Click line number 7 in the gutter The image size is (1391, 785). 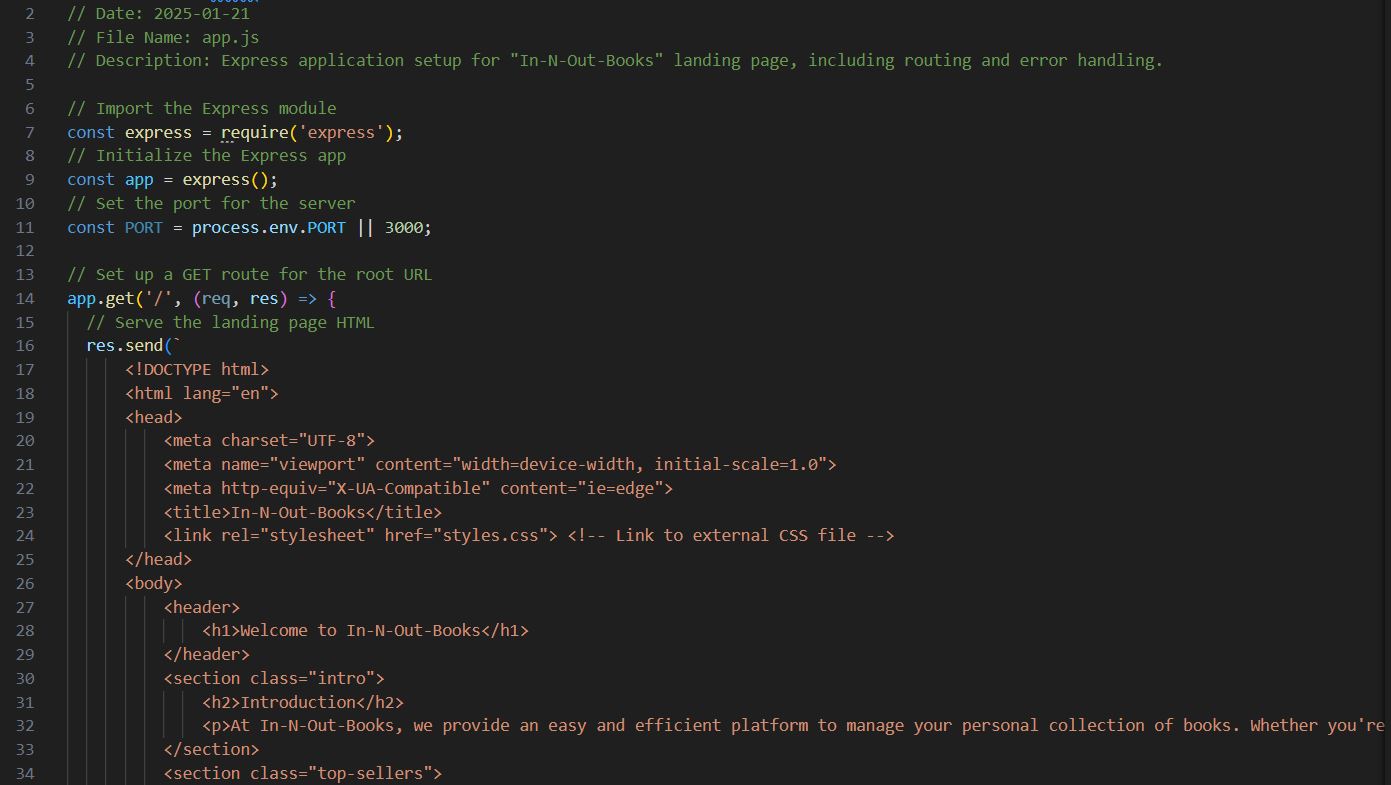[29, 131]
